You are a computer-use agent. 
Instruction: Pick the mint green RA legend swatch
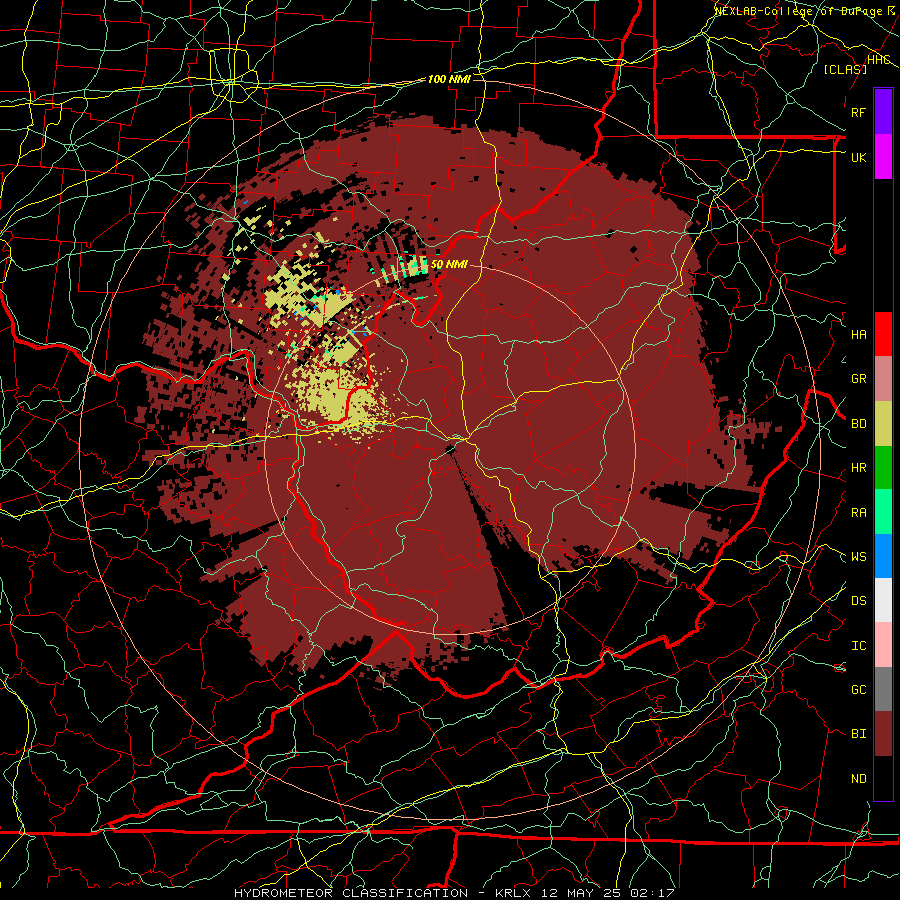coord(883,512)
